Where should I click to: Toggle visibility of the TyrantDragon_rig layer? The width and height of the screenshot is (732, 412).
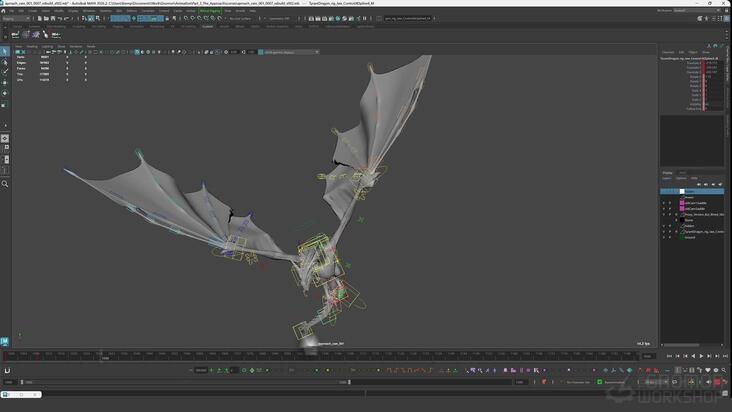tap(664, 231)
